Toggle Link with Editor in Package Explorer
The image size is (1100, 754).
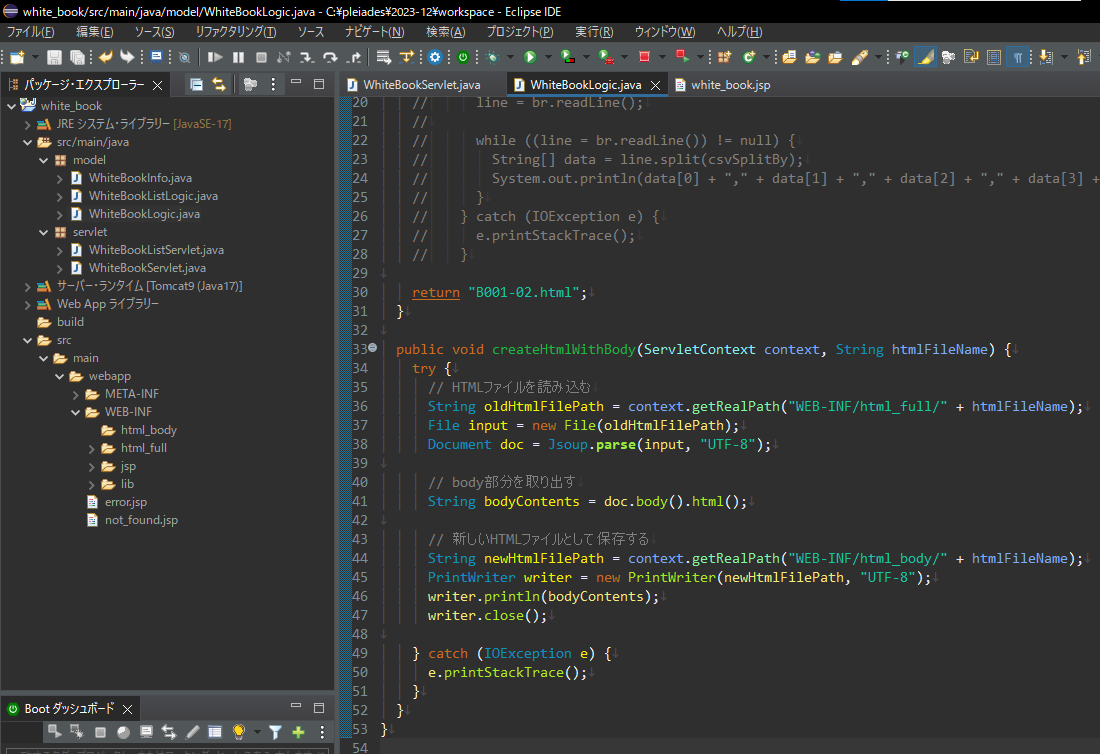coord(218,85)
